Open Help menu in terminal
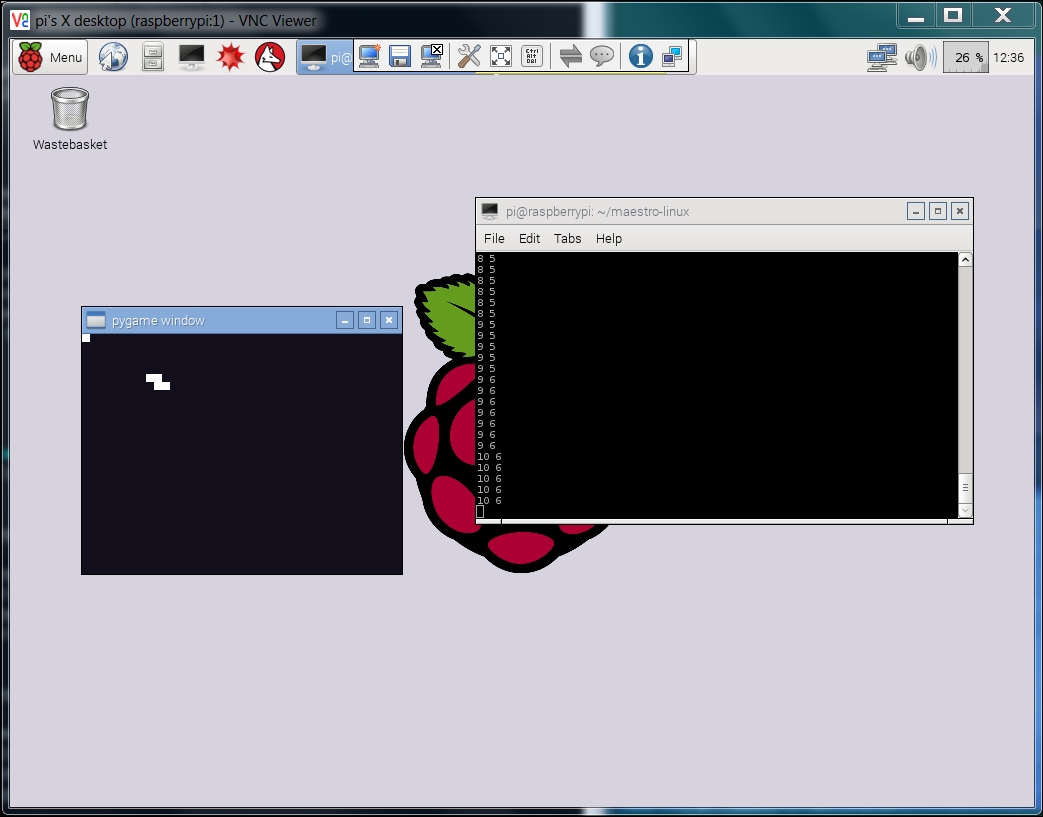The height and width of the screenshot is (817, 1043). tap(609, 238)
